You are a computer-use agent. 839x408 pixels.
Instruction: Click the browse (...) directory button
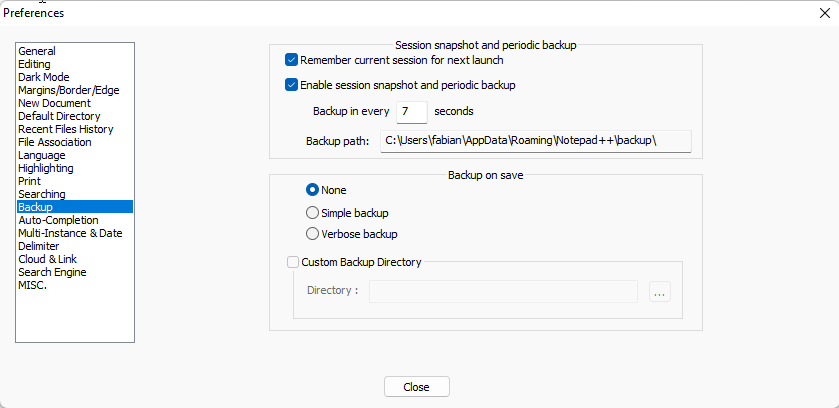click(x=659, y=292)
